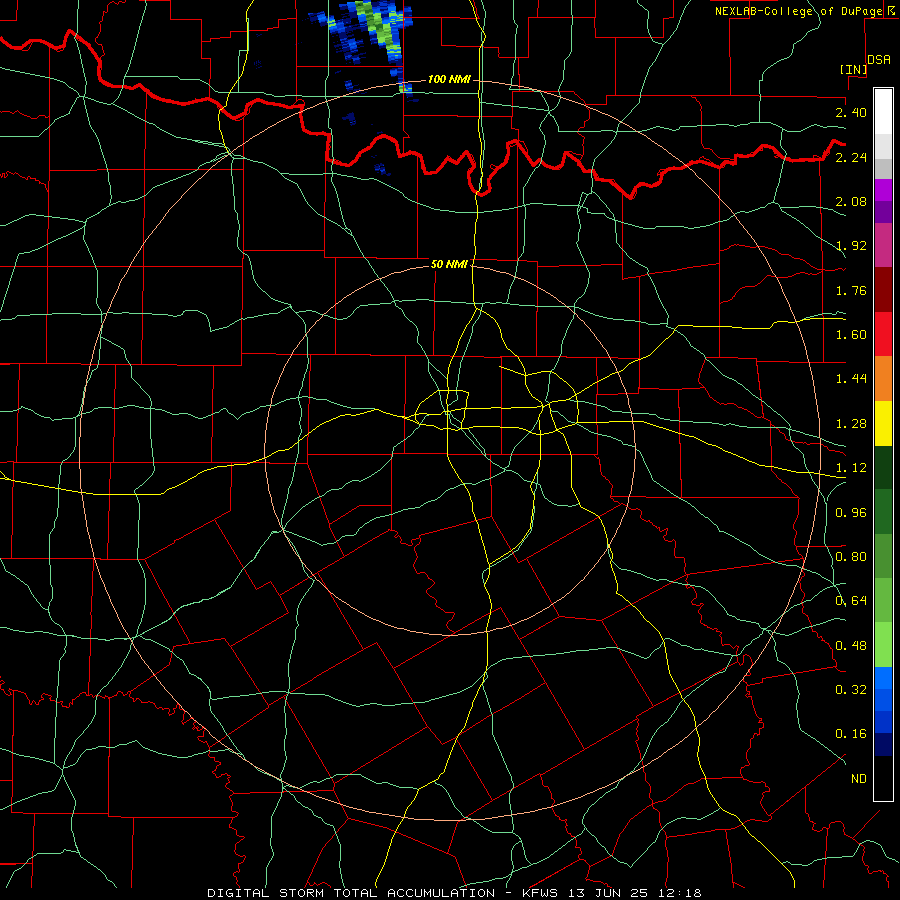Click the '0.64' legend value
900x900 pixels.
[x=851, y=601]
